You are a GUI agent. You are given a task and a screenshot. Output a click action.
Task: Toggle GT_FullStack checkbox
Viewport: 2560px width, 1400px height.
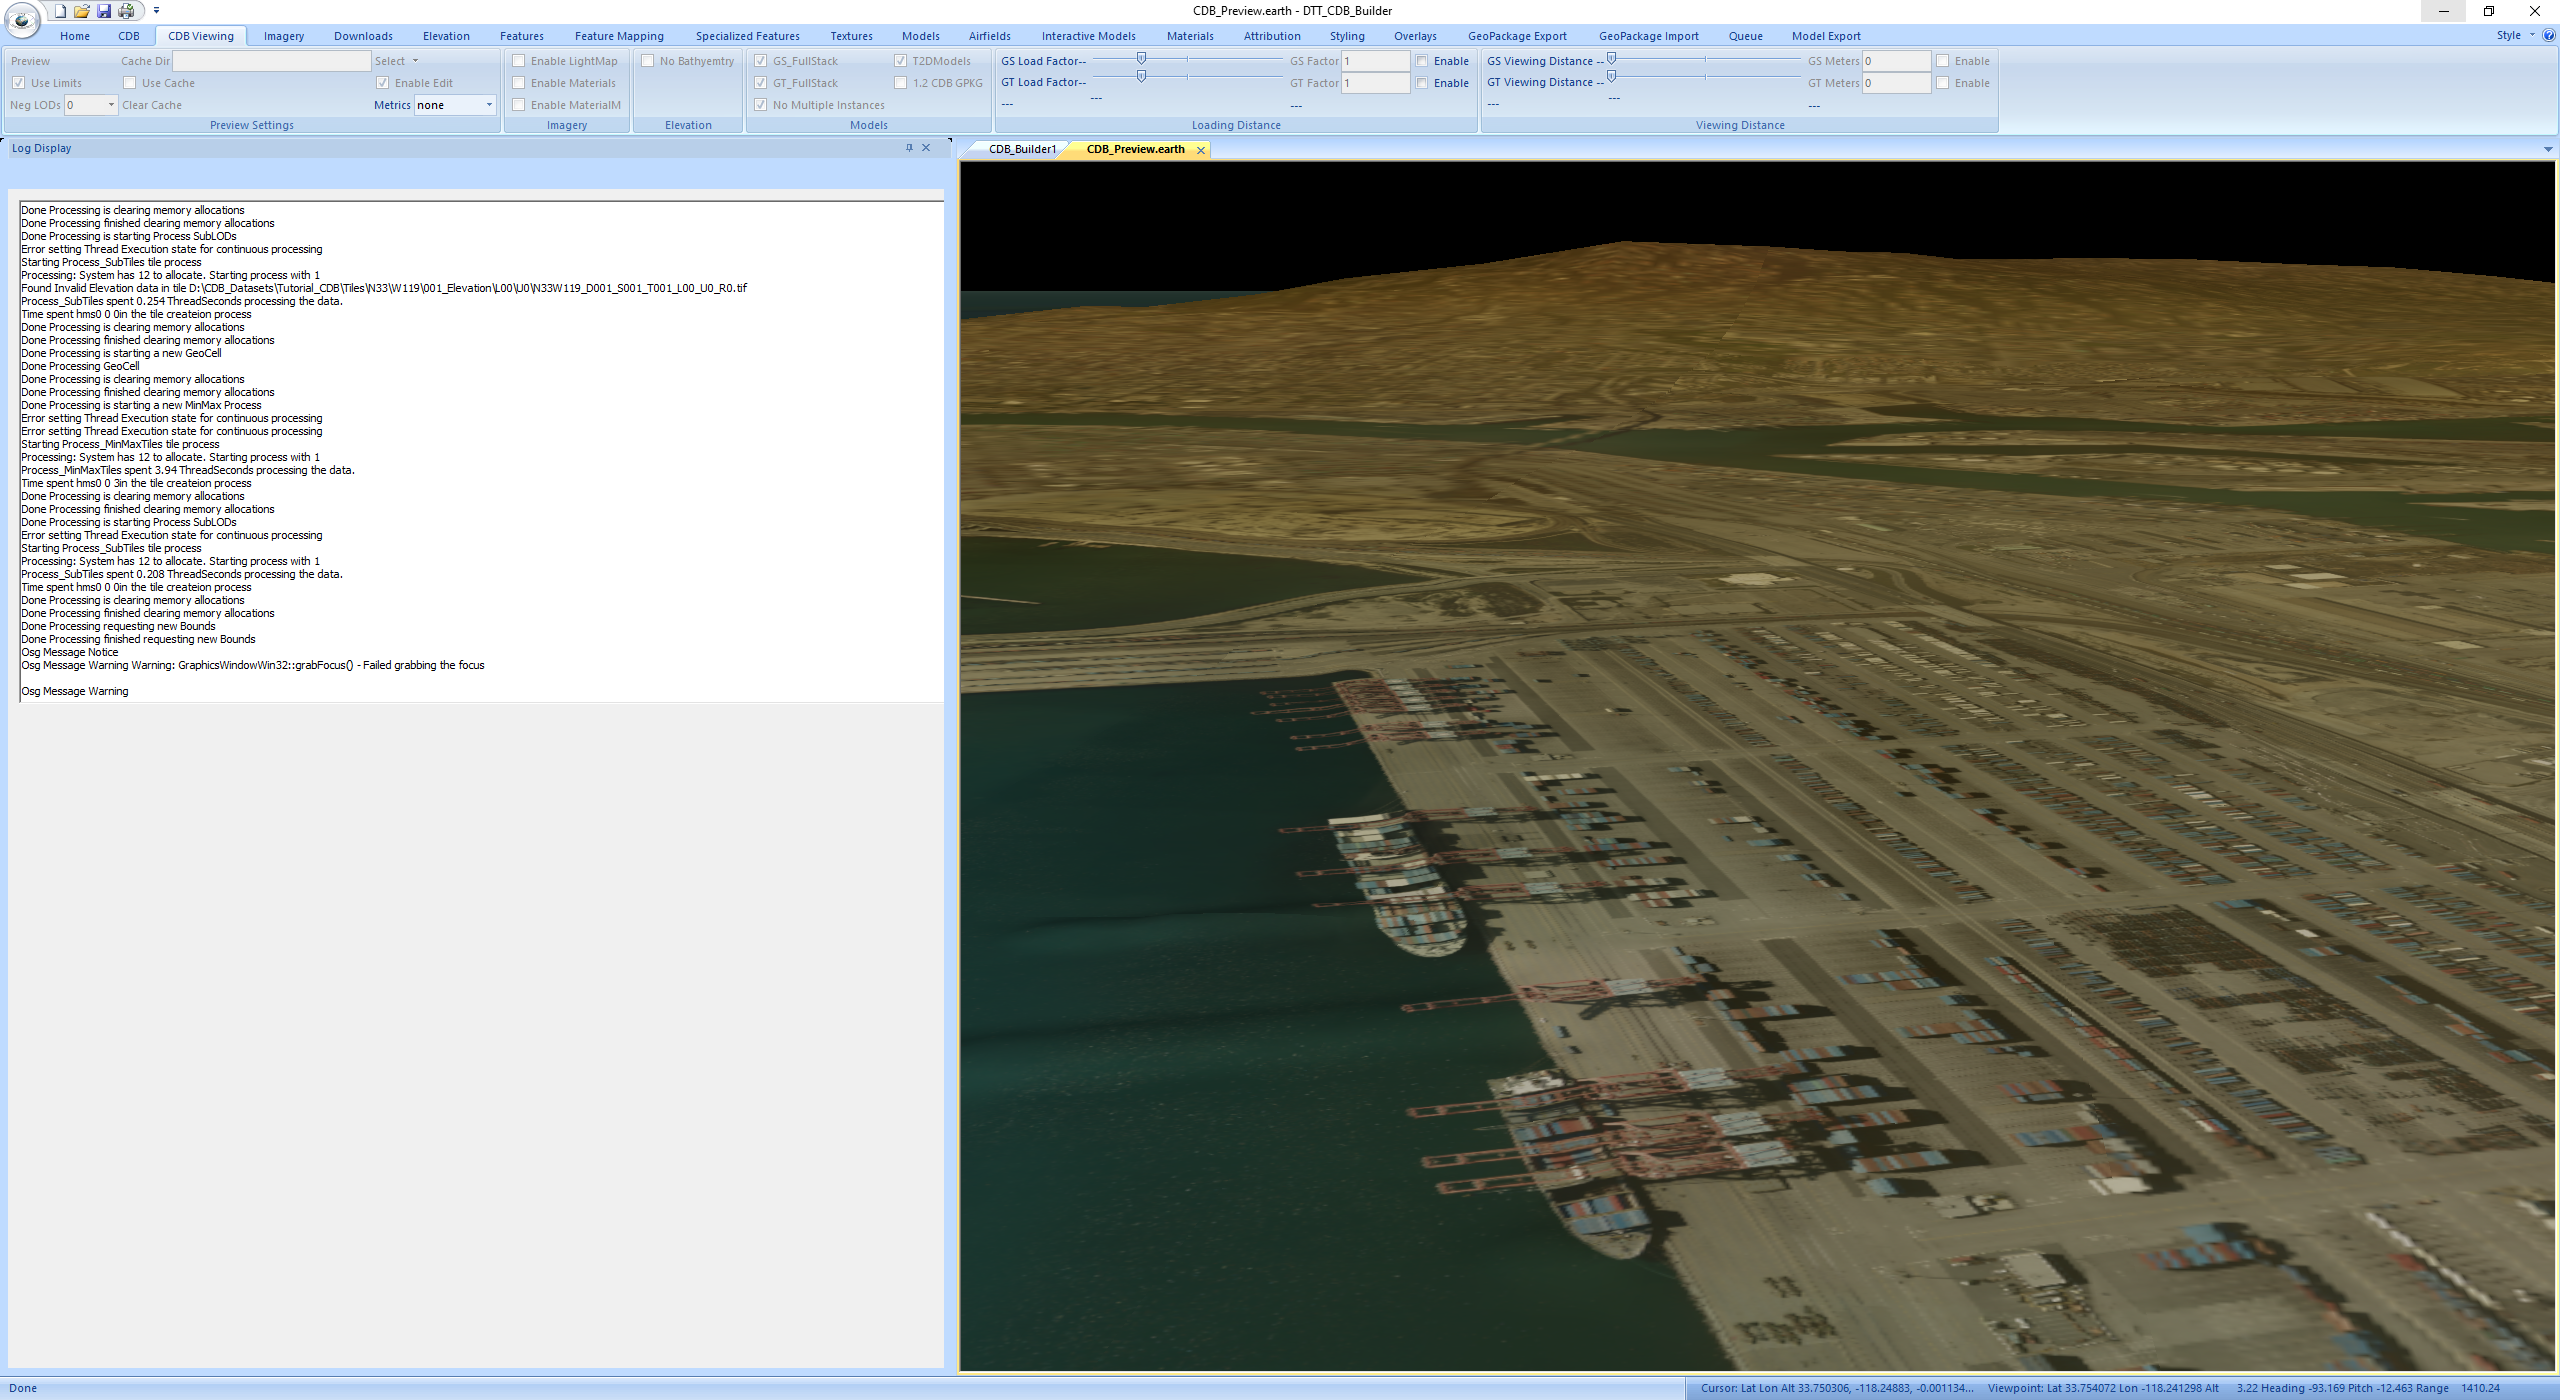(x=760, y=83)
